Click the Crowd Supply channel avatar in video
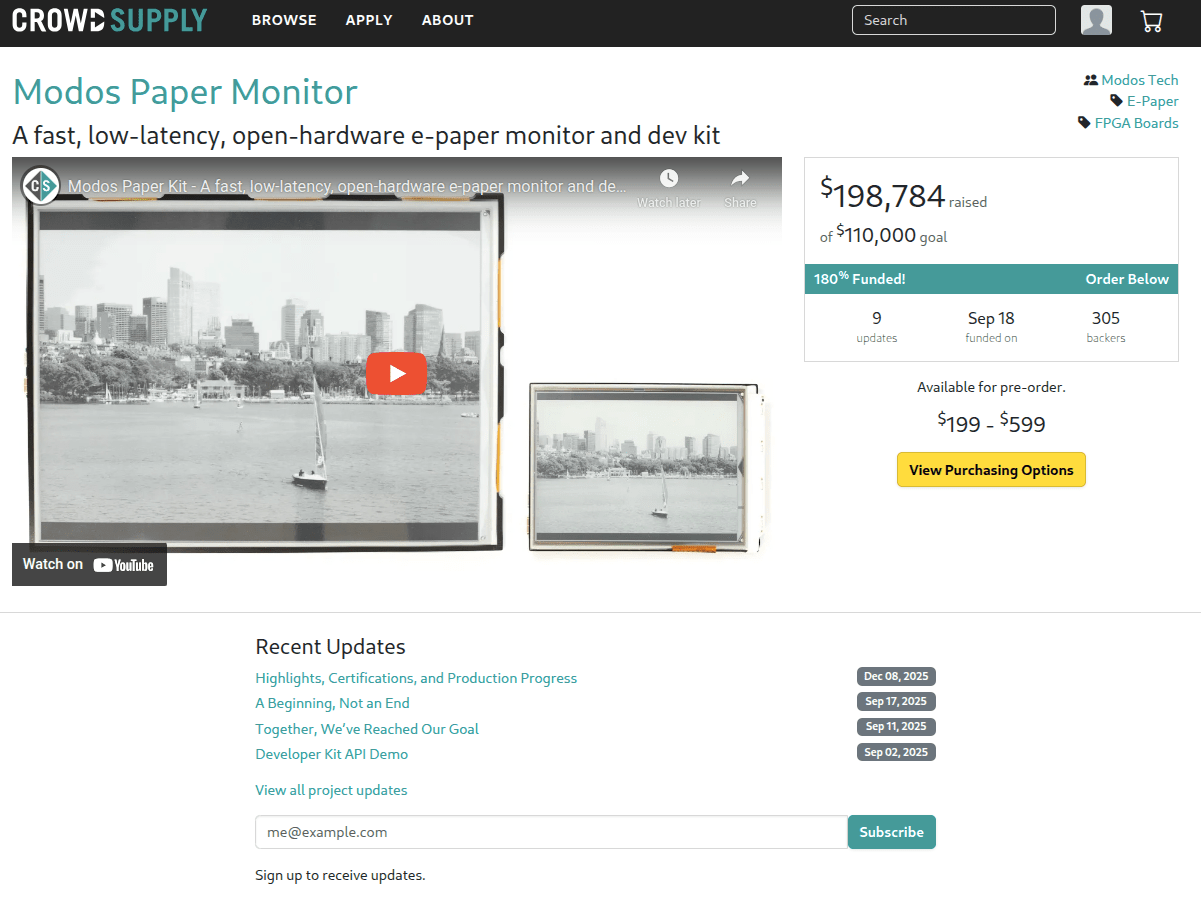 [41, 186]
